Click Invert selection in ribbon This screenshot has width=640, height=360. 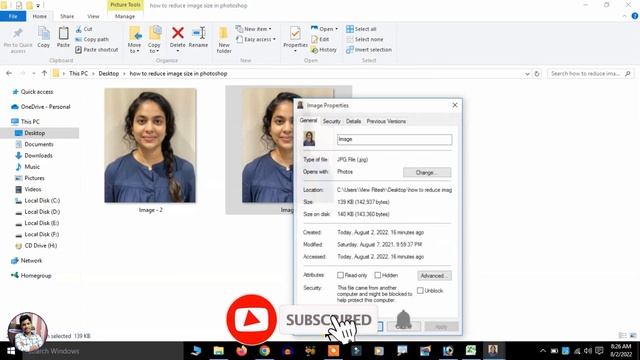369,49
